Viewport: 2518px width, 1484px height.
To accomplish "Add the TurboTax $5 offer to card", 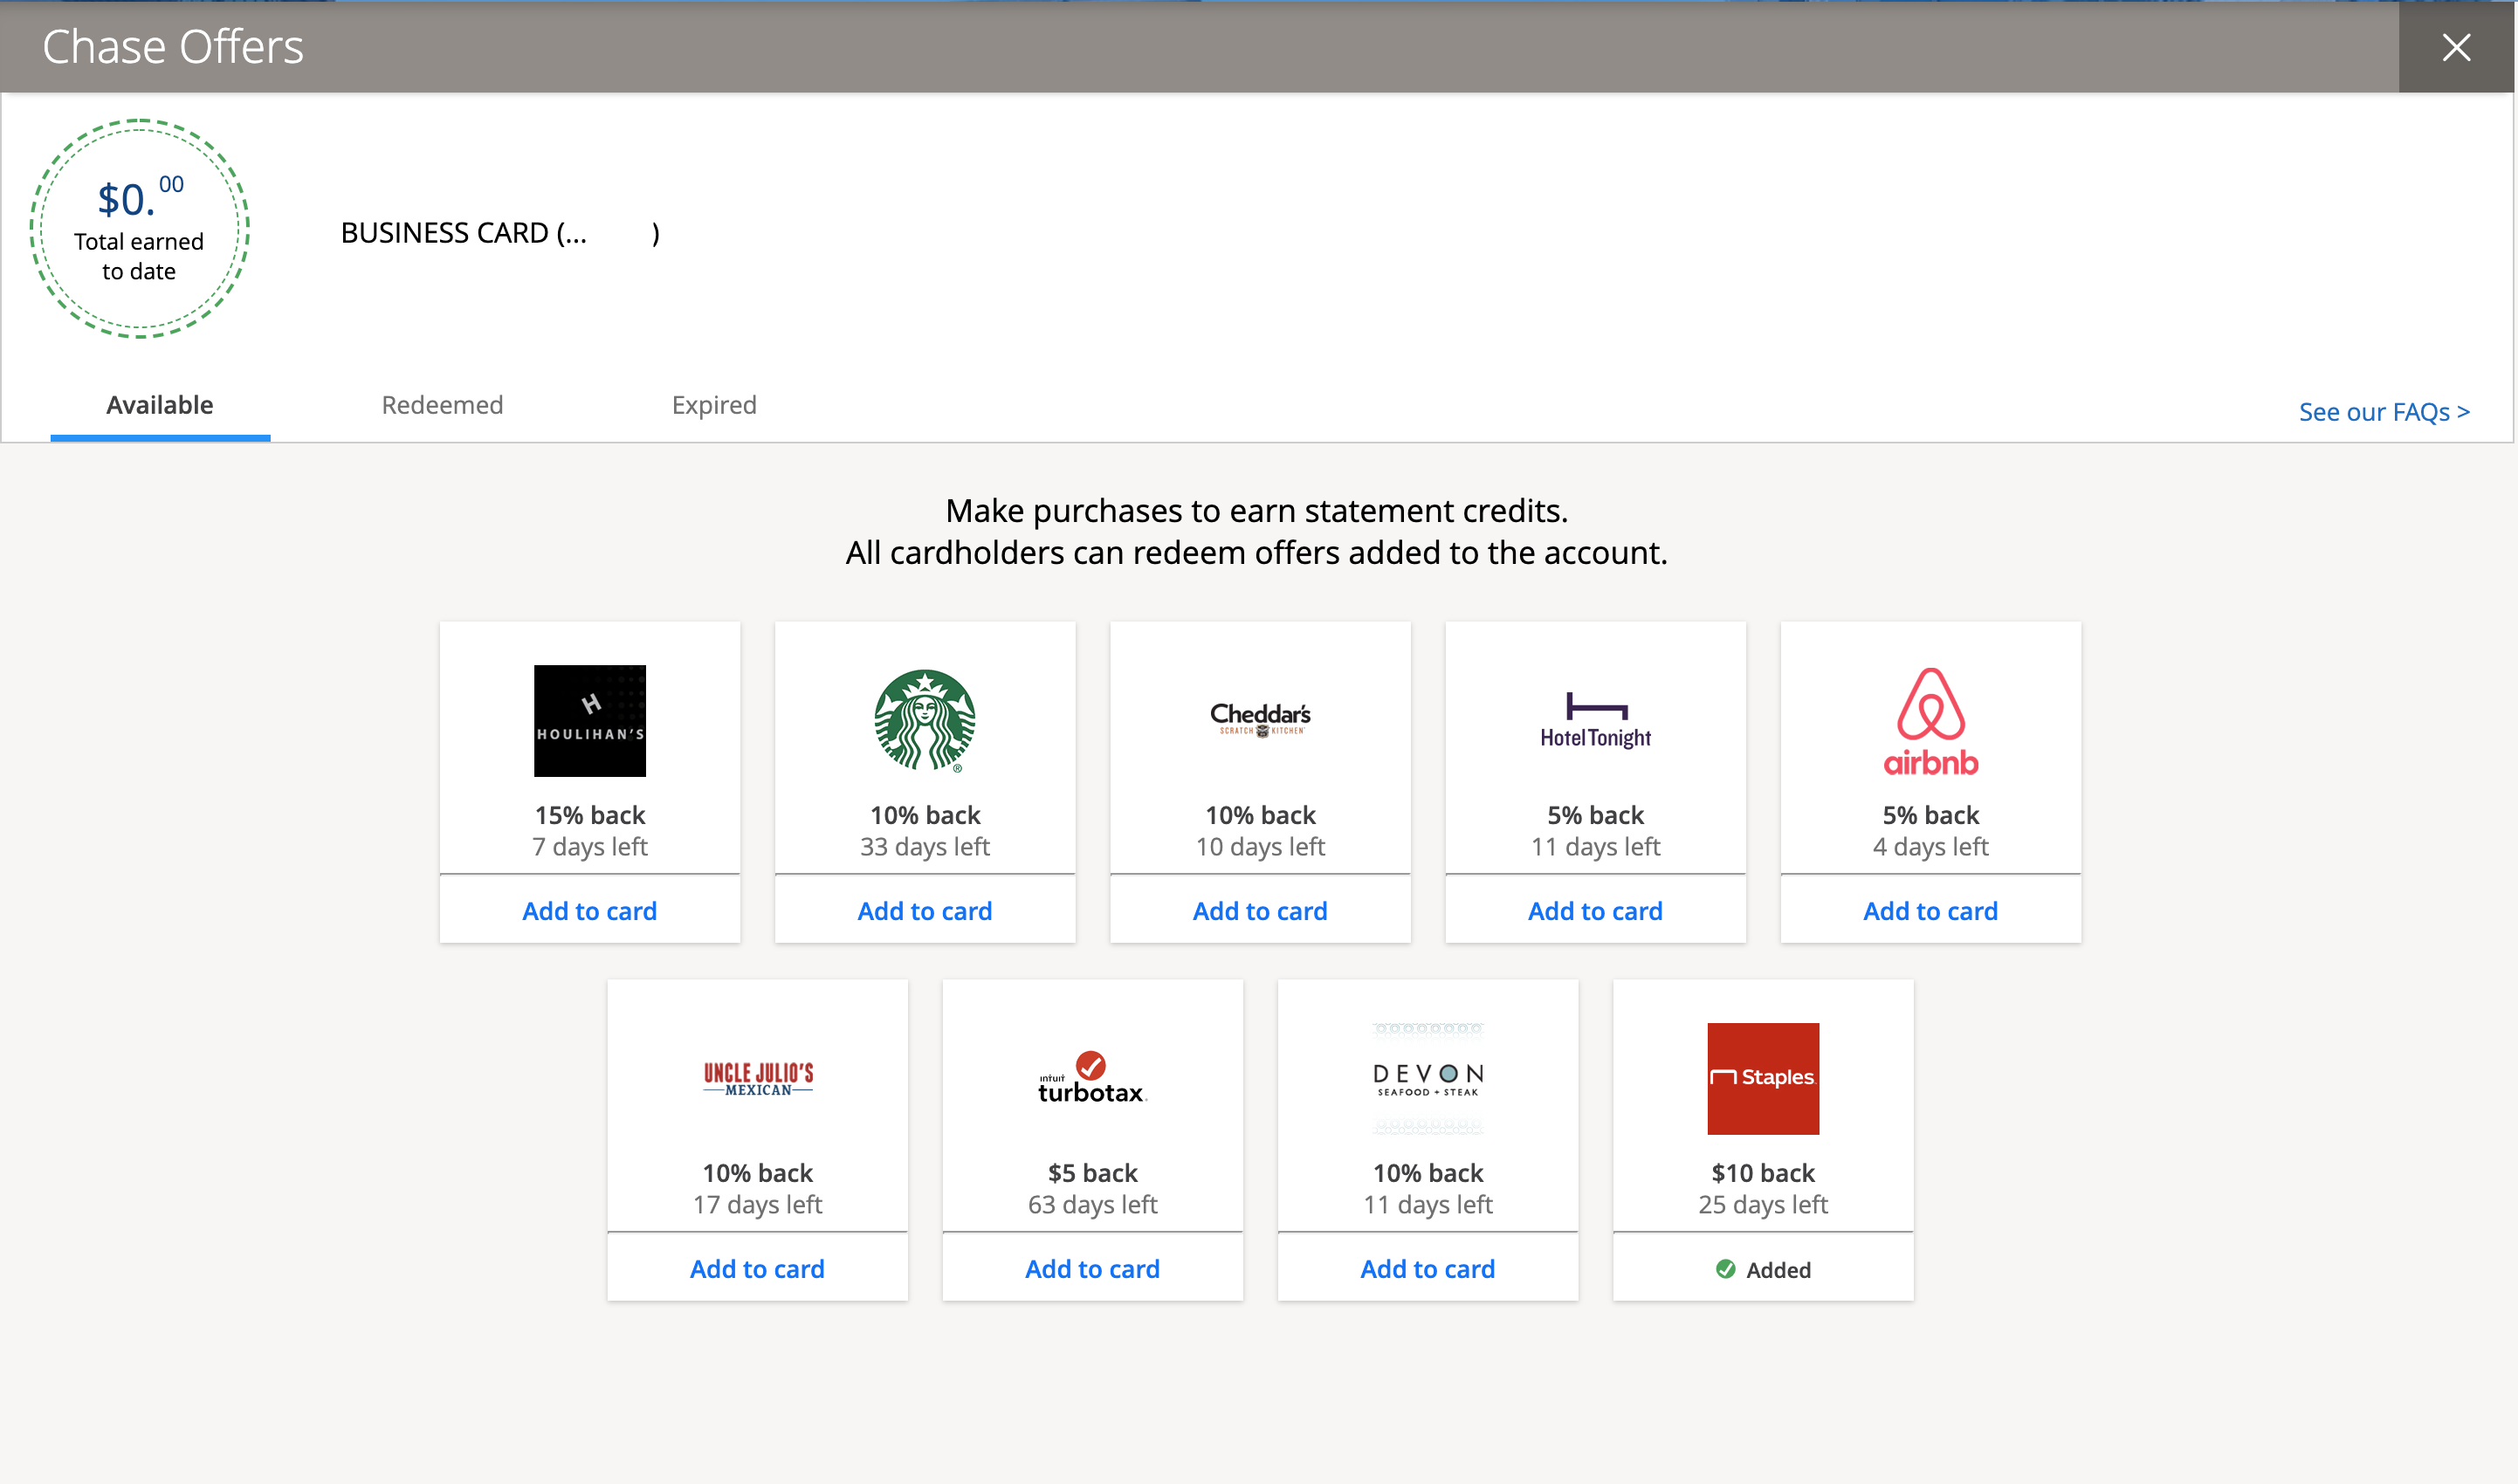I will point(1092,1269).
